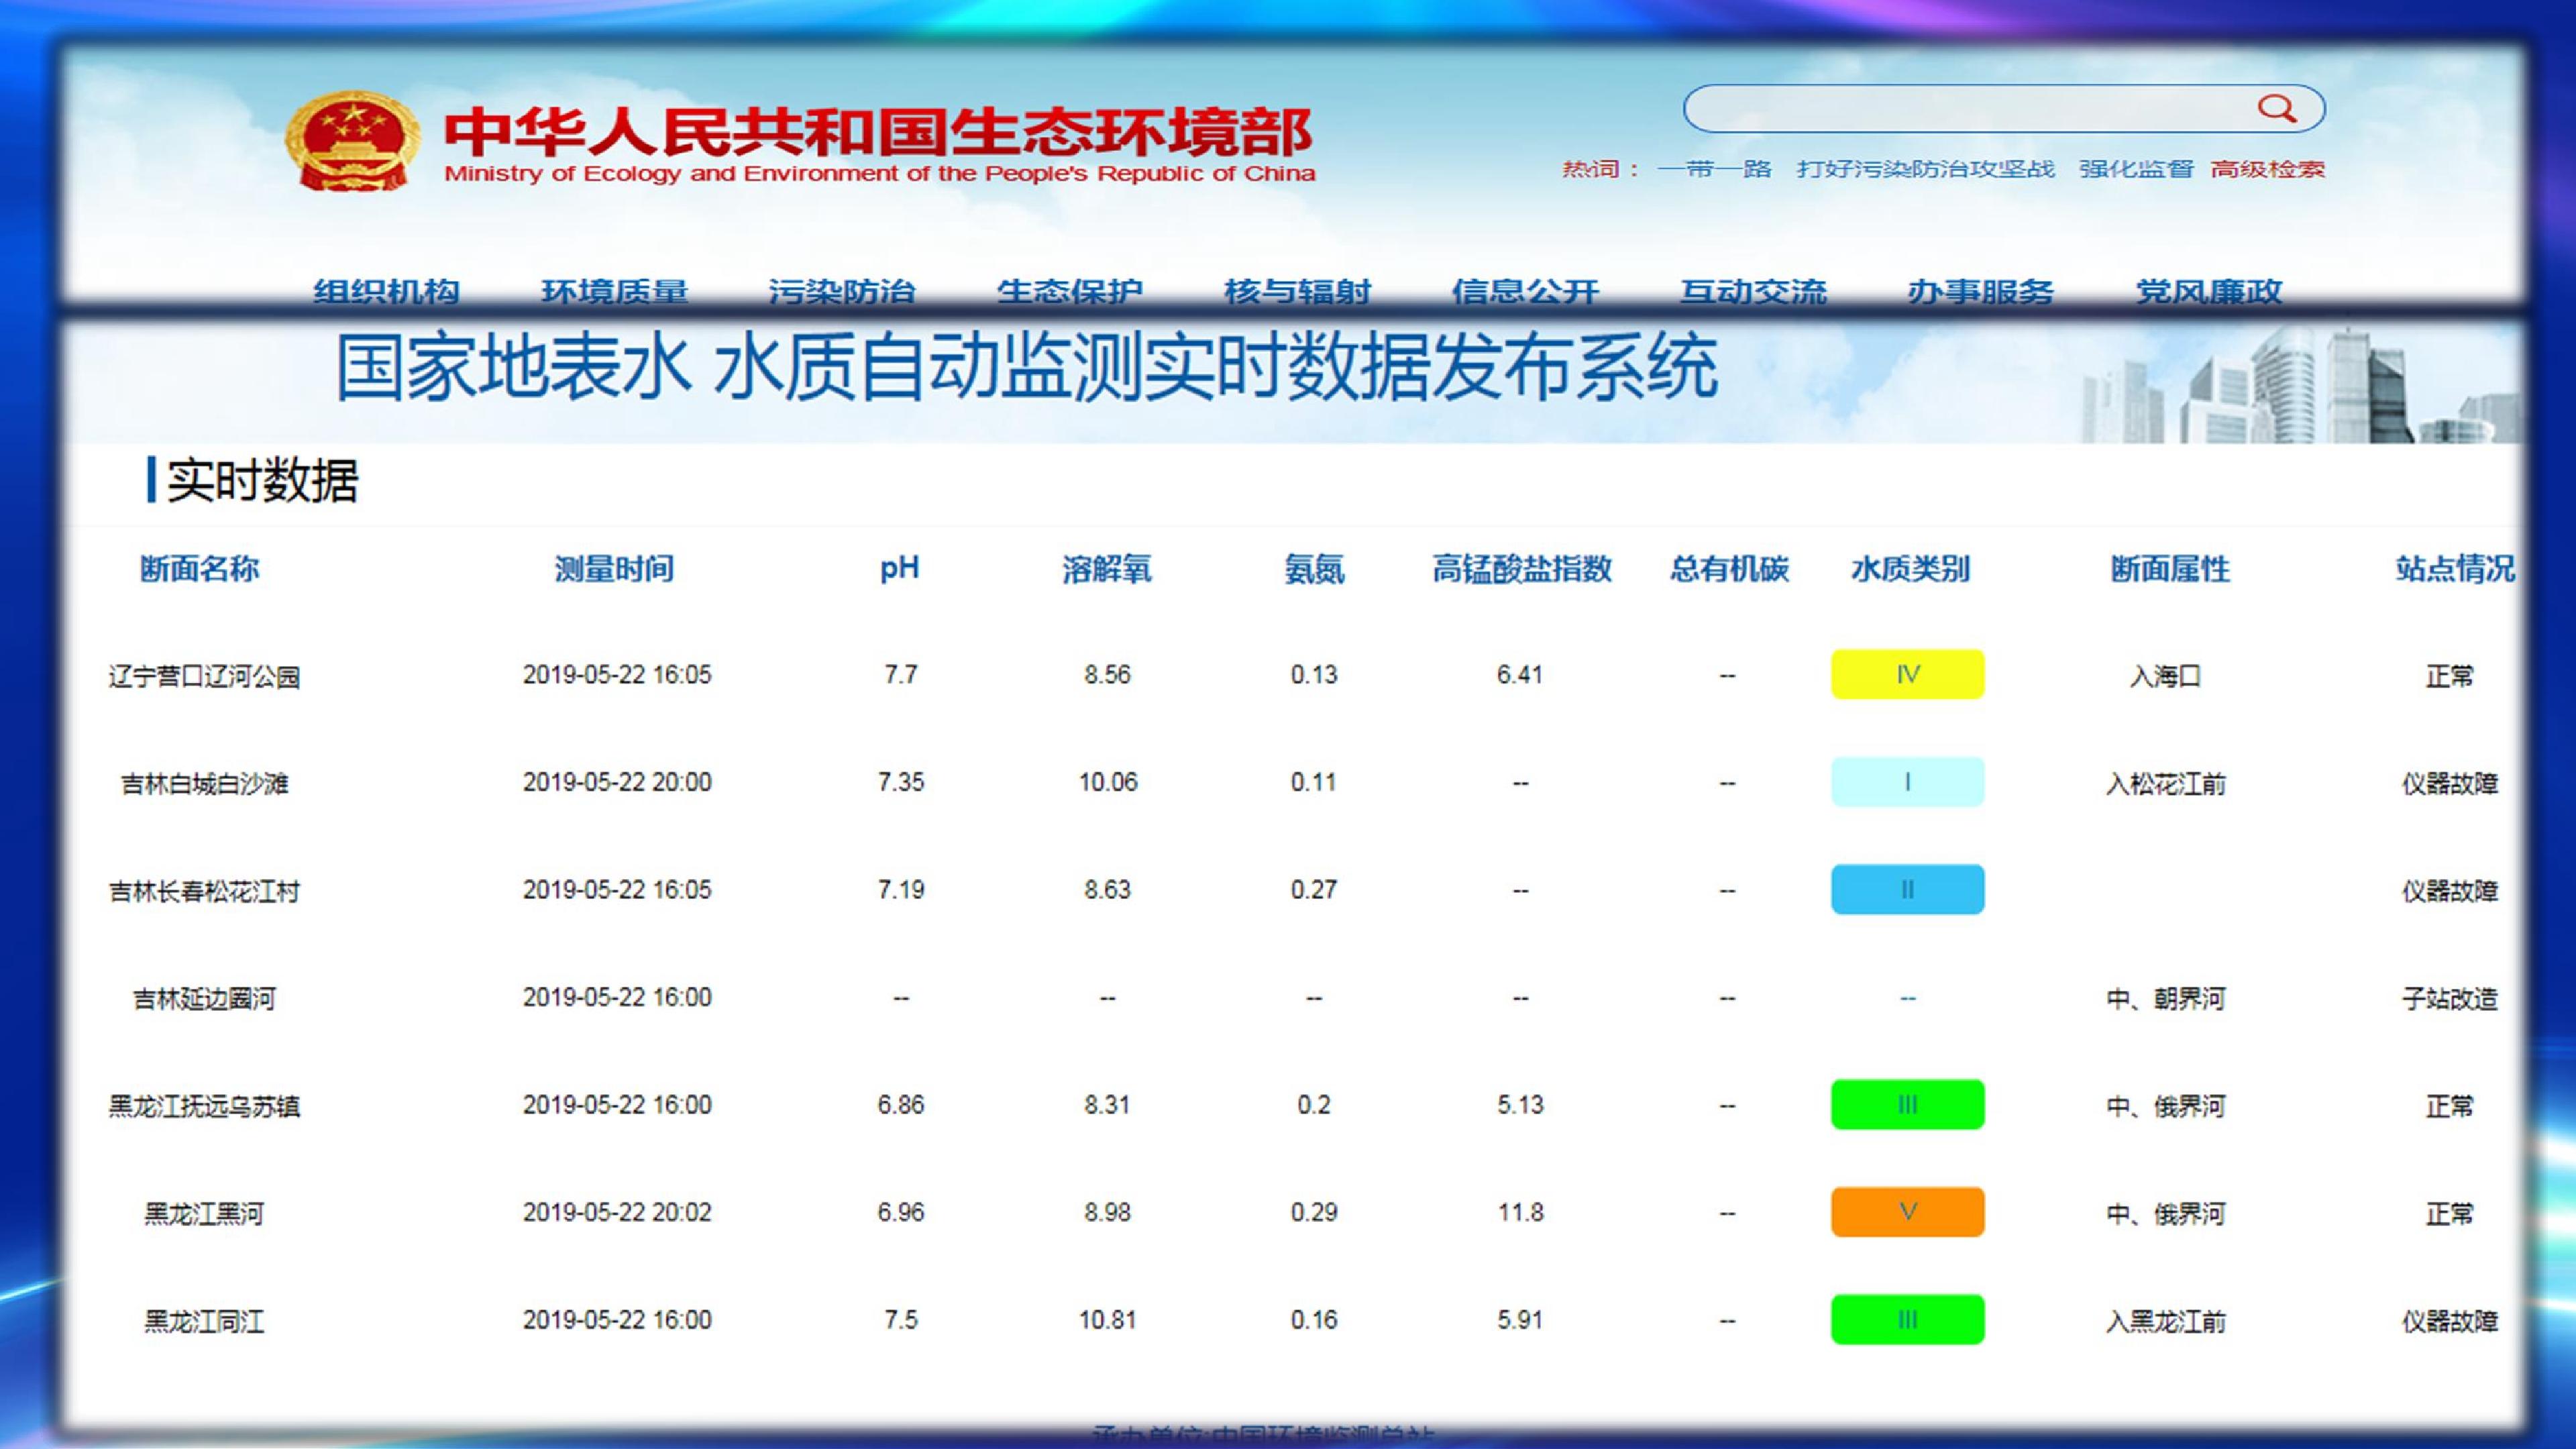Image resolution: width=2576 pixels, height=1449 pixels.
Task: Open the 环境质量 menu item
Action: 614,291
